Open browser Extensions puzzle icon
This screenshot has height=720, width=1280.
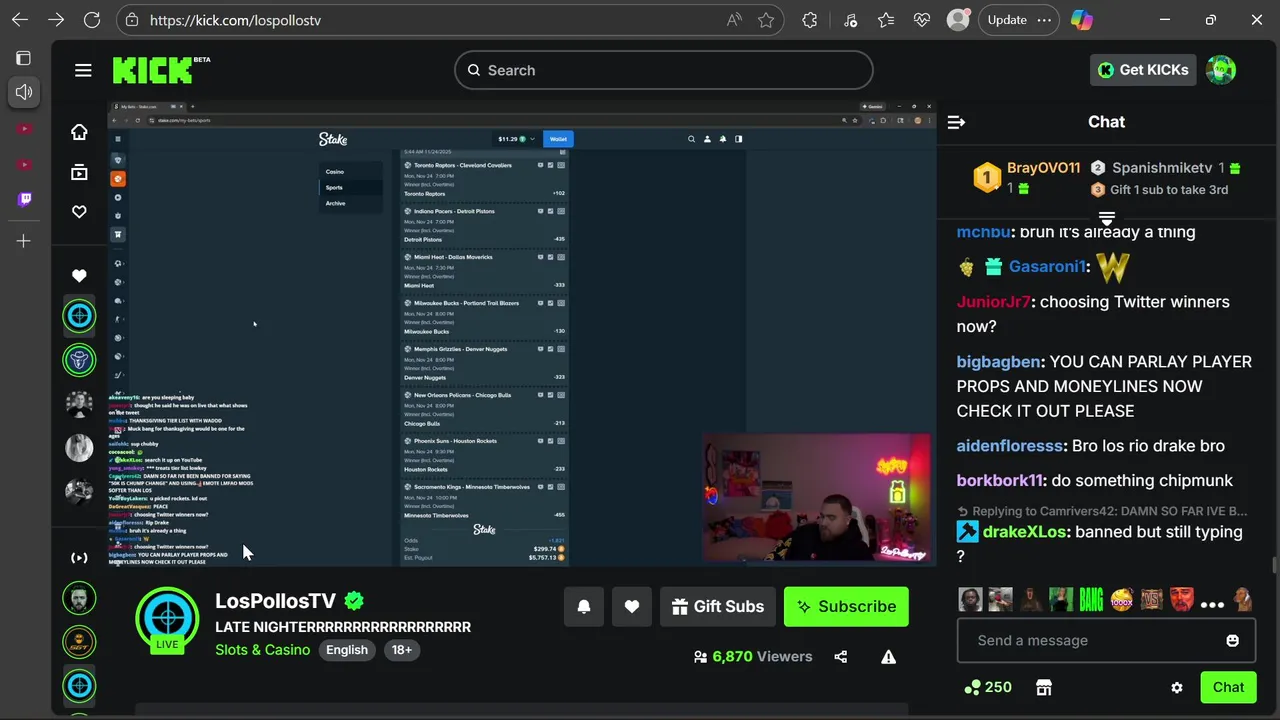[x=810, y=20]
